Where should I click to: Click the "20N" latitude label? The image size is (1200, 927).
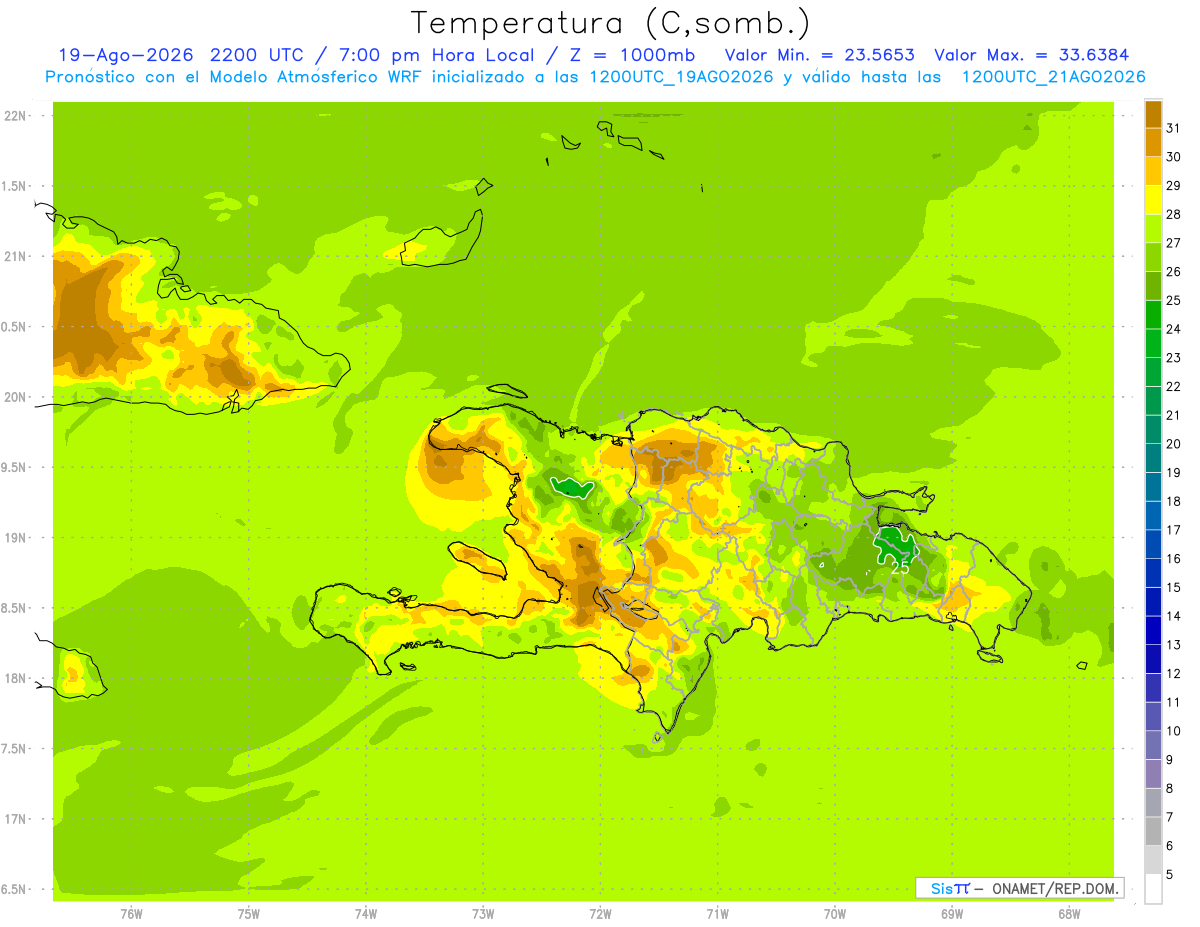[x=17, y=397]
